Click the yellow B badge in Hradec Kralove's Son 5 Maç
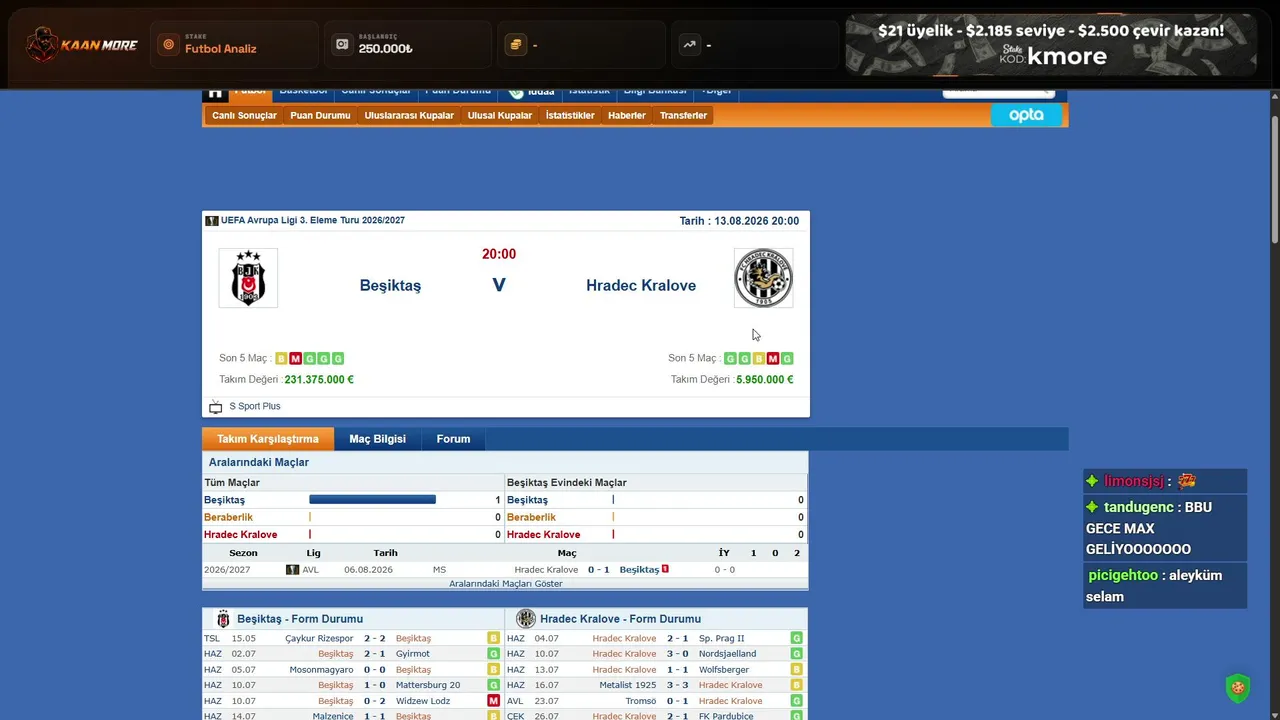Viewport: 1280px width, 720px height. tap(759, 358)
